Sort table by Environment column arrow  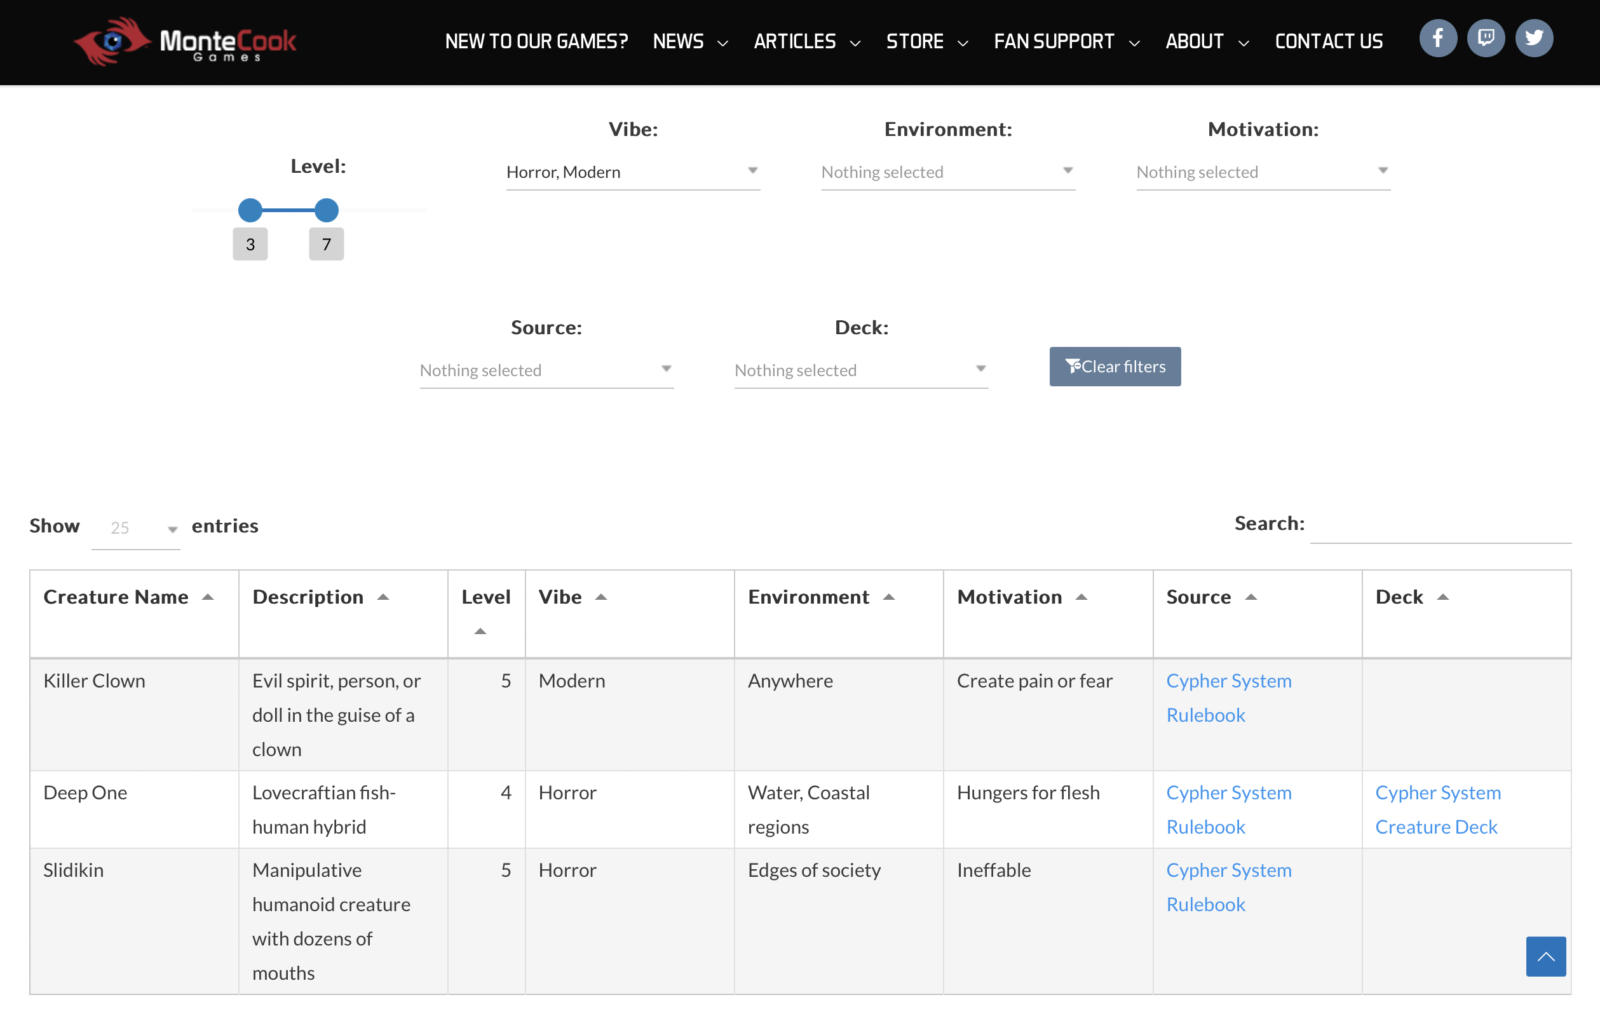tap(889, 597)
